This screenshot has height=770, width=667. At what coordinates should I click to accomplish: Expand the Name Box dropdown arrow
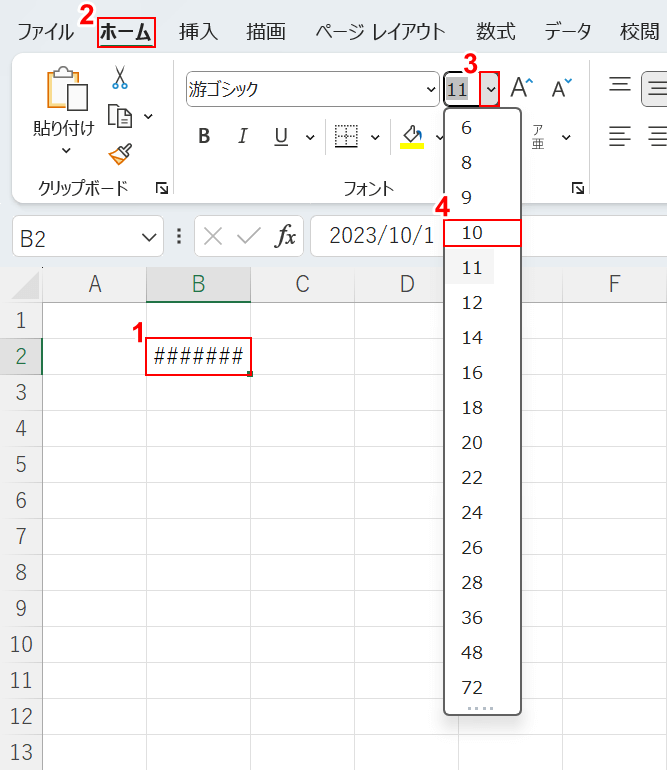pyautogui.click(x=150, y=237)
